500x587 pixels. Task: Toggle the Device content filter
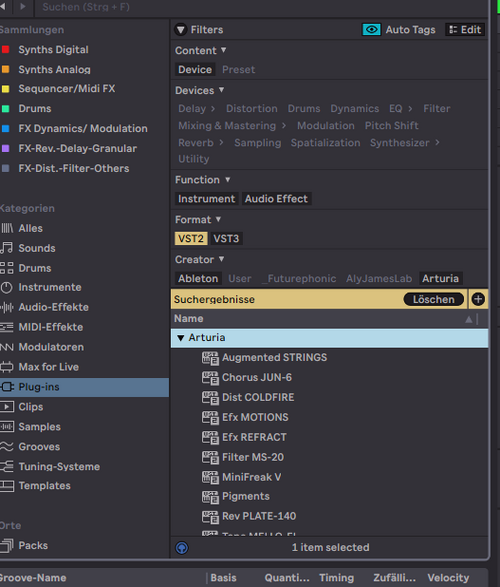[195, 70]
